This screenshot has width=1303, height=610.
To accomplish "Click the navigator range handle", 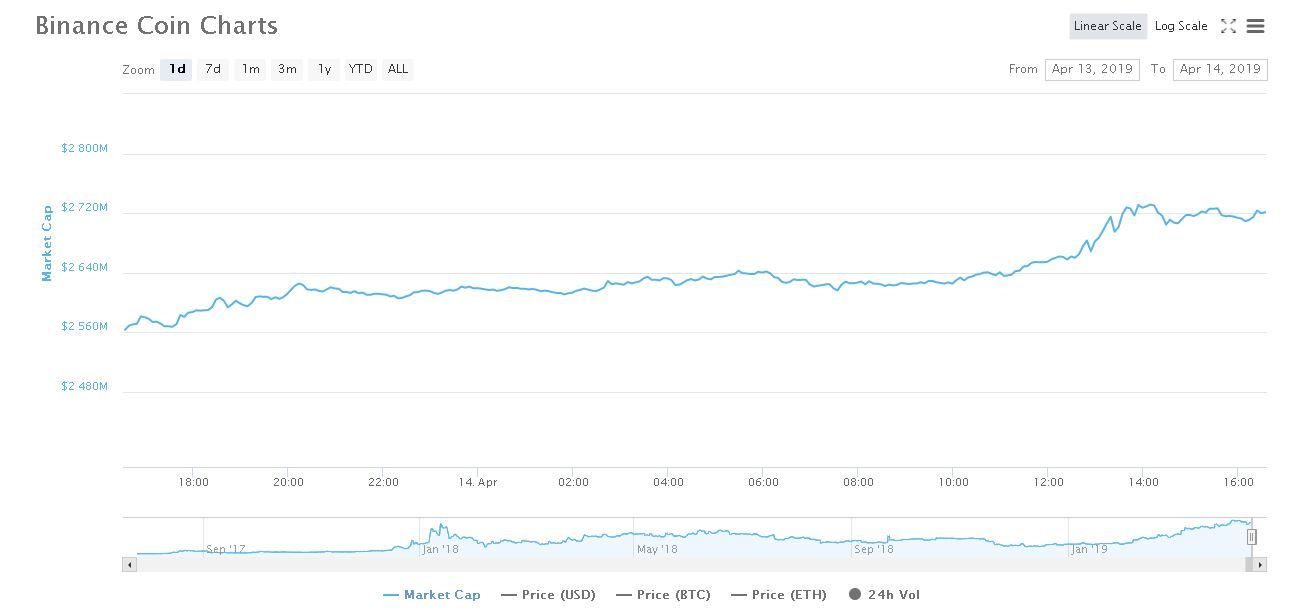I will tap(1251, 537).
